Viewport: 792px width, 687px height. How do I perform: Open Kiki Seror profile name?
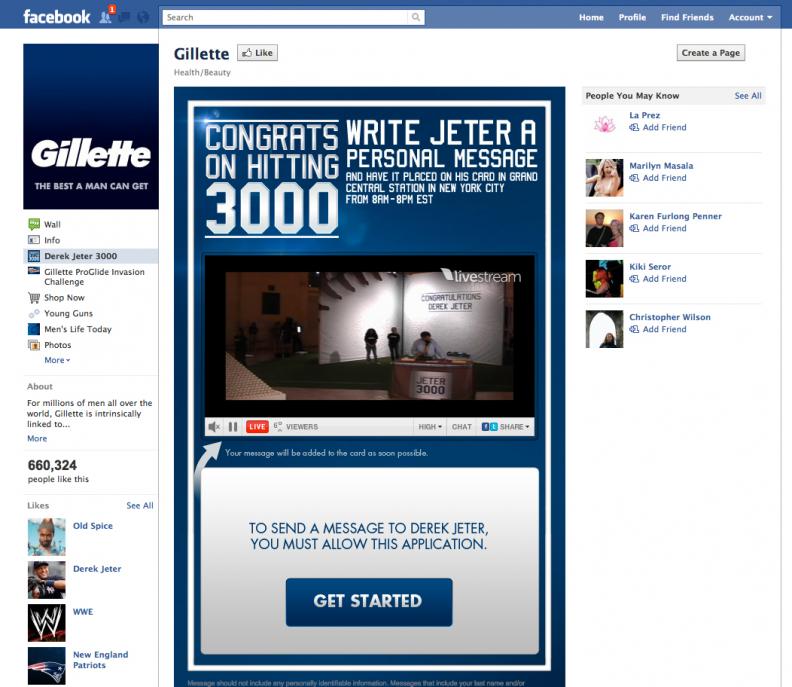[x=650, y=267]
